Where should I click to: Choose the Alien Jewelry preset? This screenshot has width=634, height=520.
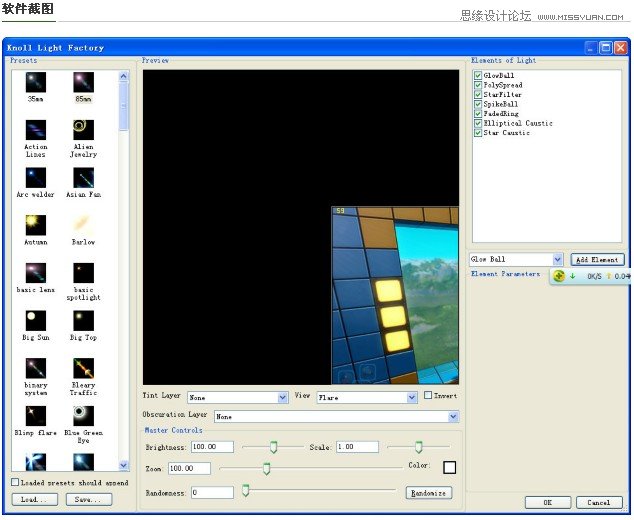tap(83, 130)
